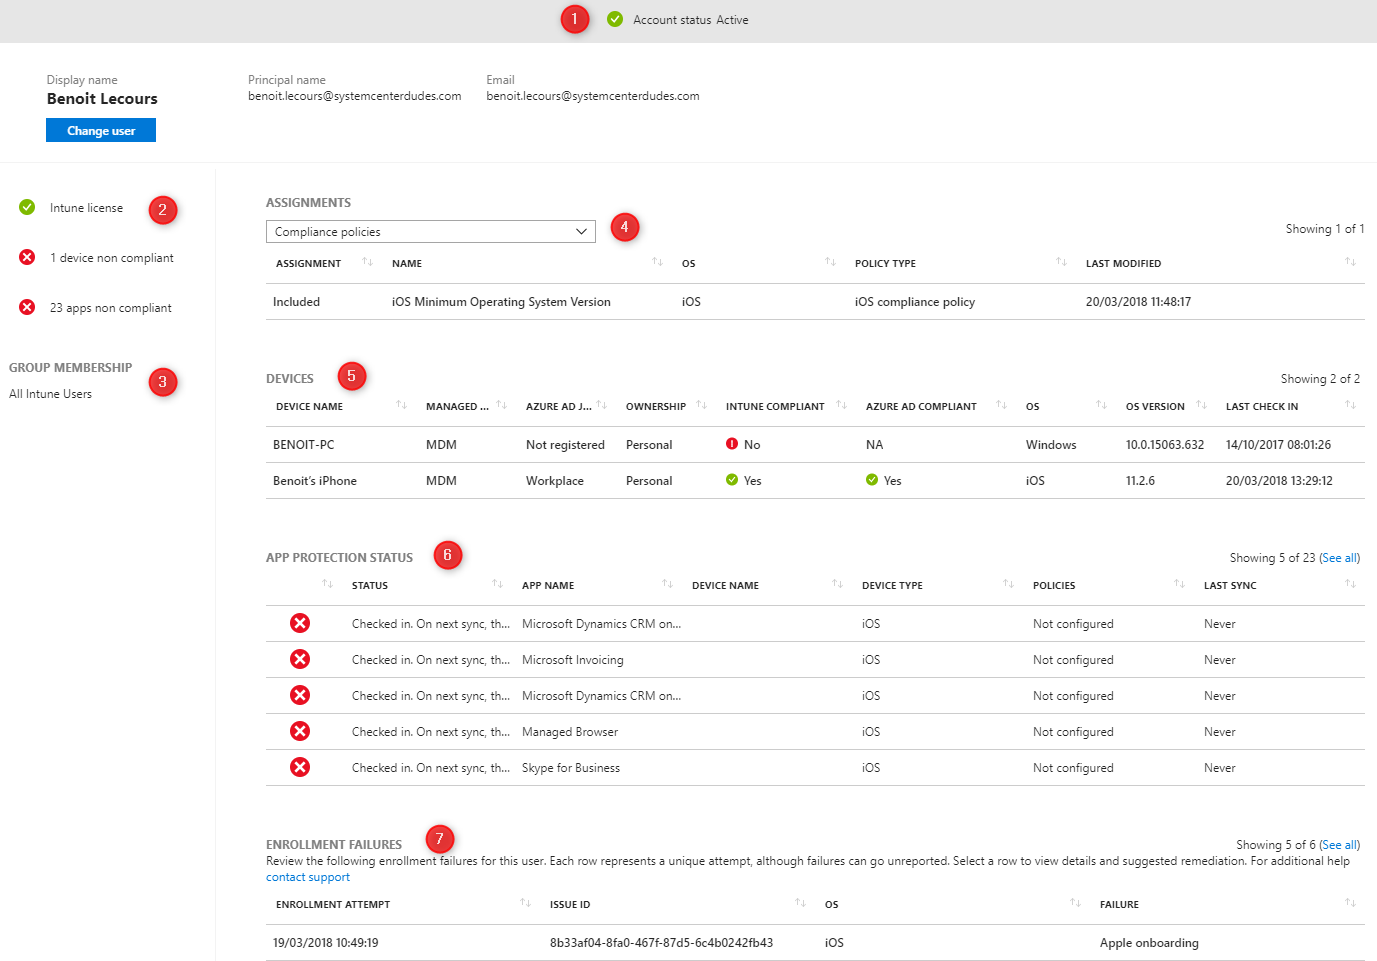This screenshot has width=1377, height=961.
Task: Click red error icon beside 1 device non compliant
Action: pos(27,257)
